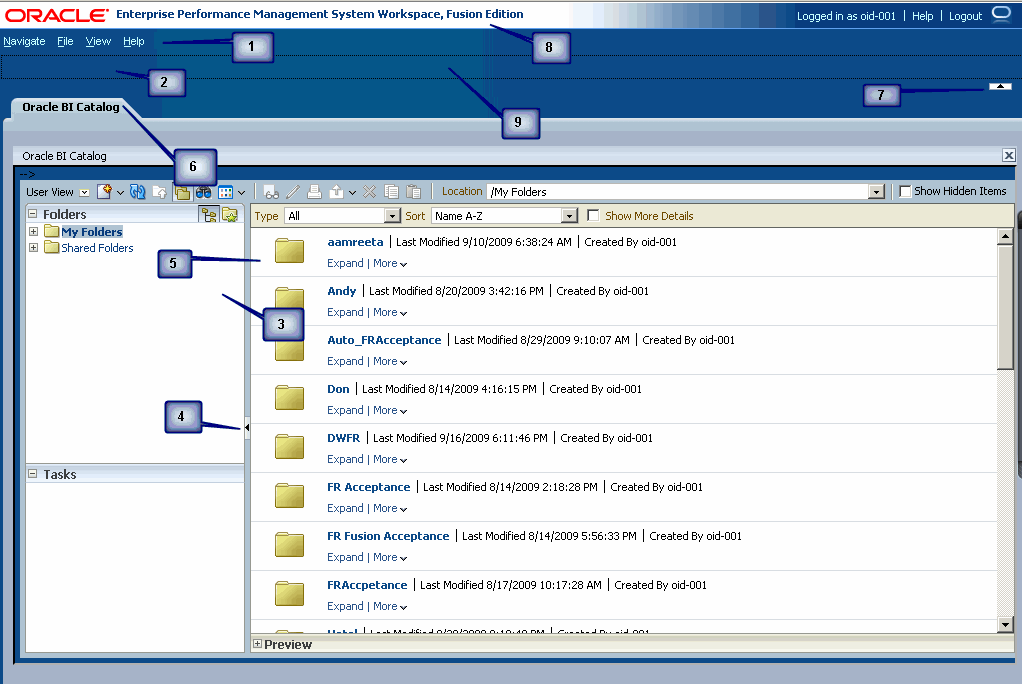The height and width of the screenshot is (684, 1022).
Task: Enable the Show Hidden Items checkbox
Action: click(x=905, y=191)
